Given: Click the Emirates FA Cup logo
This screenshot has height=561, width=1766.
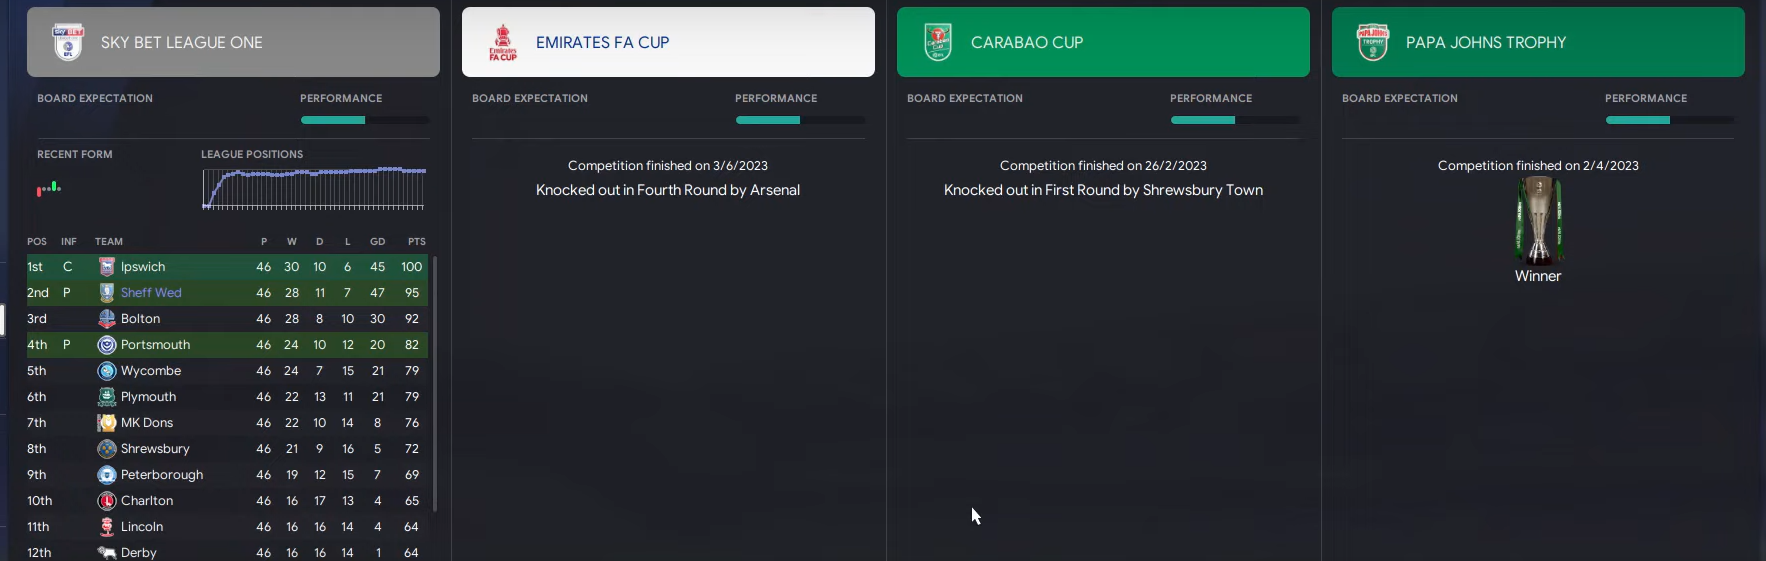Looking at the screenshot, I should pyautogui.click(x=502, y=42).
